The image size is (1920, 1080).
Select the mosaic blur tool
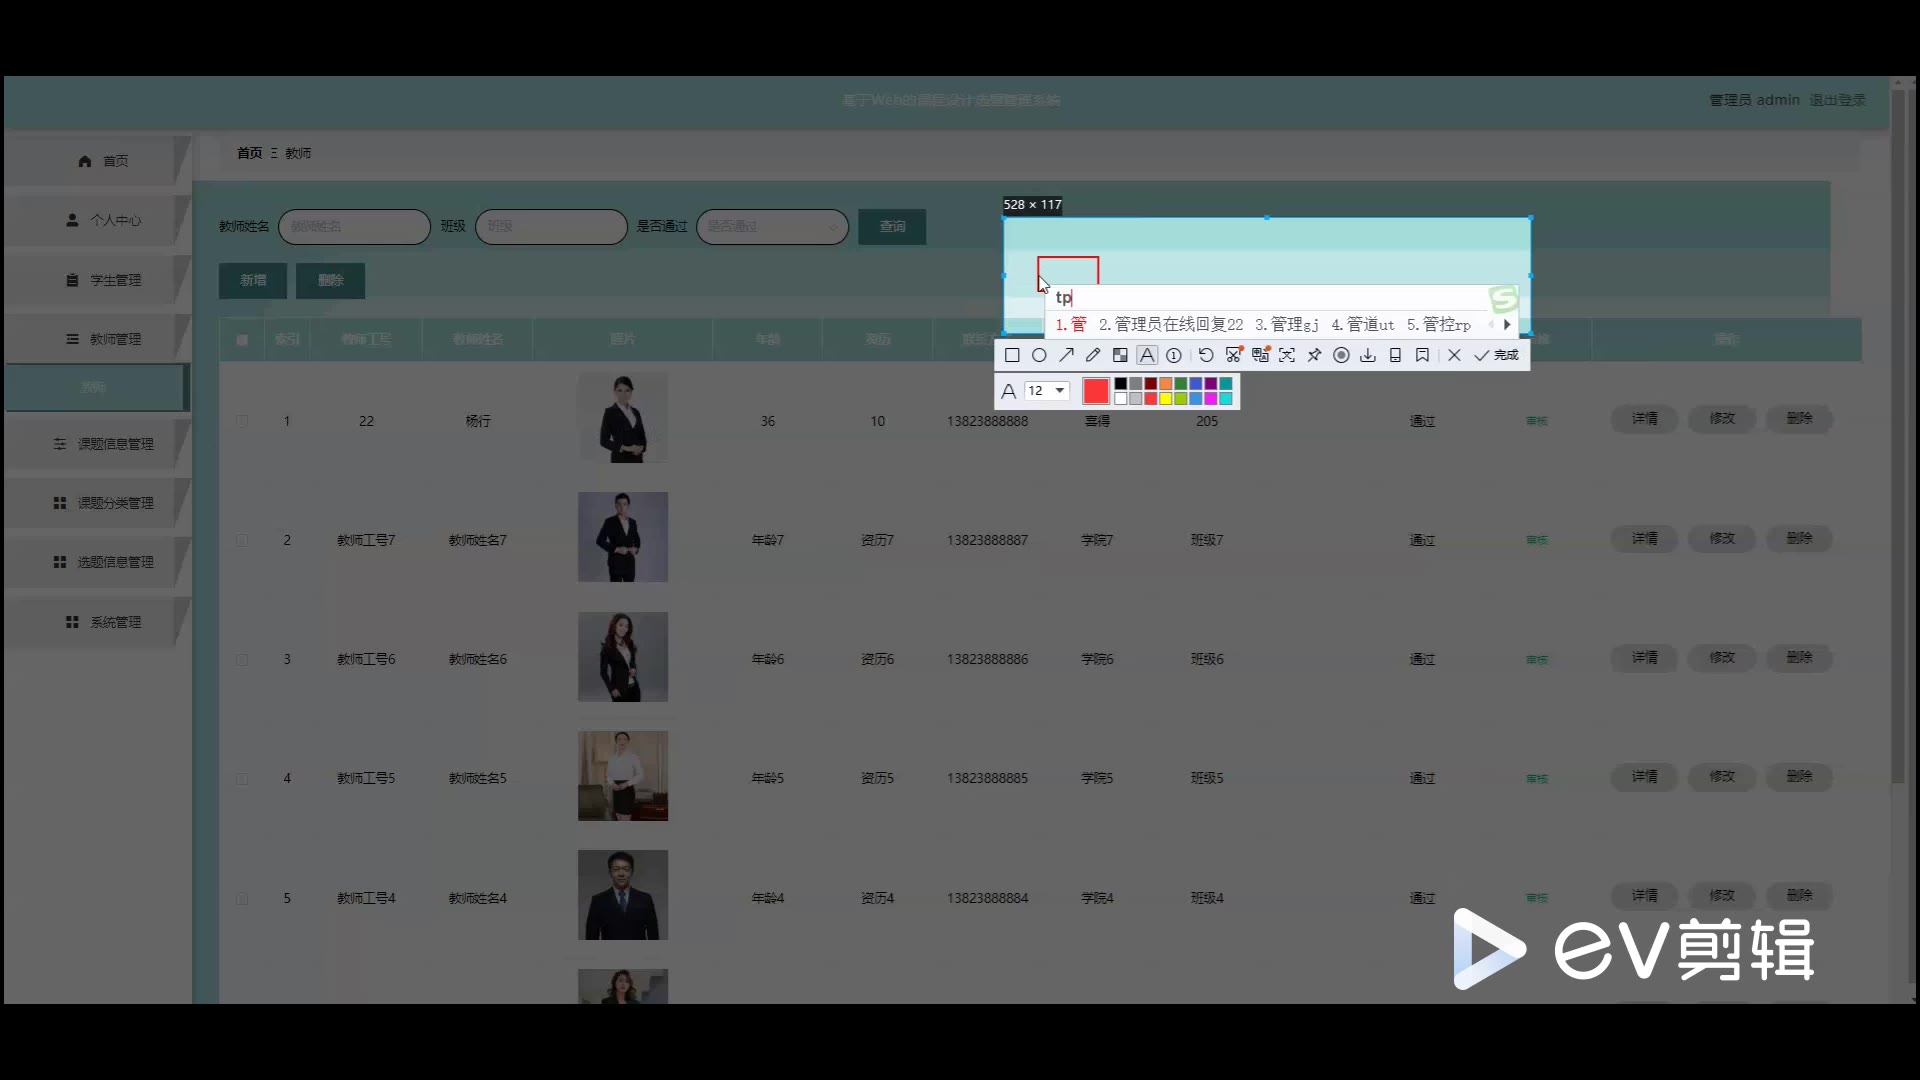pos(1120,355)
